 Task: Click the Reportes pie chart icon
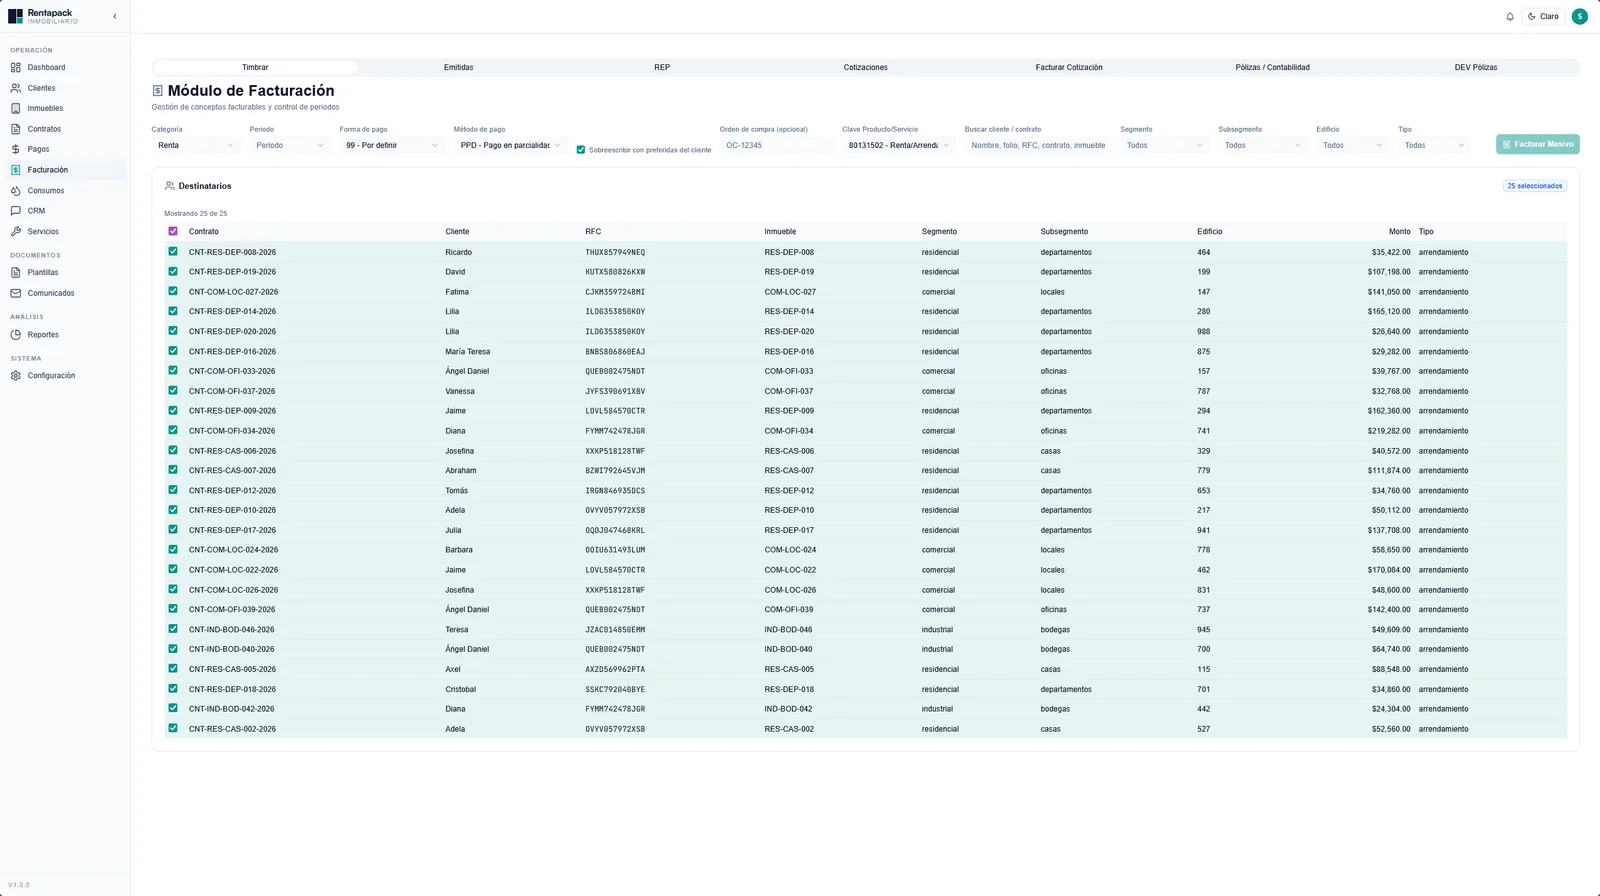[16, 334]
